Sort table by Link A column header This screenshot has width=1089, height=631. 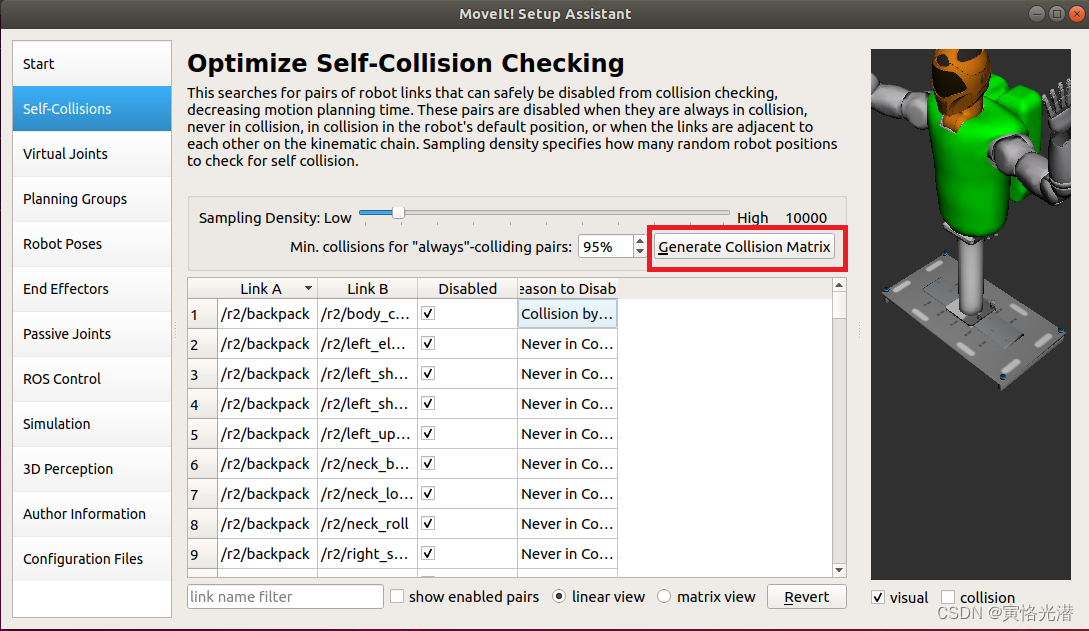click(x=267, y=289)
